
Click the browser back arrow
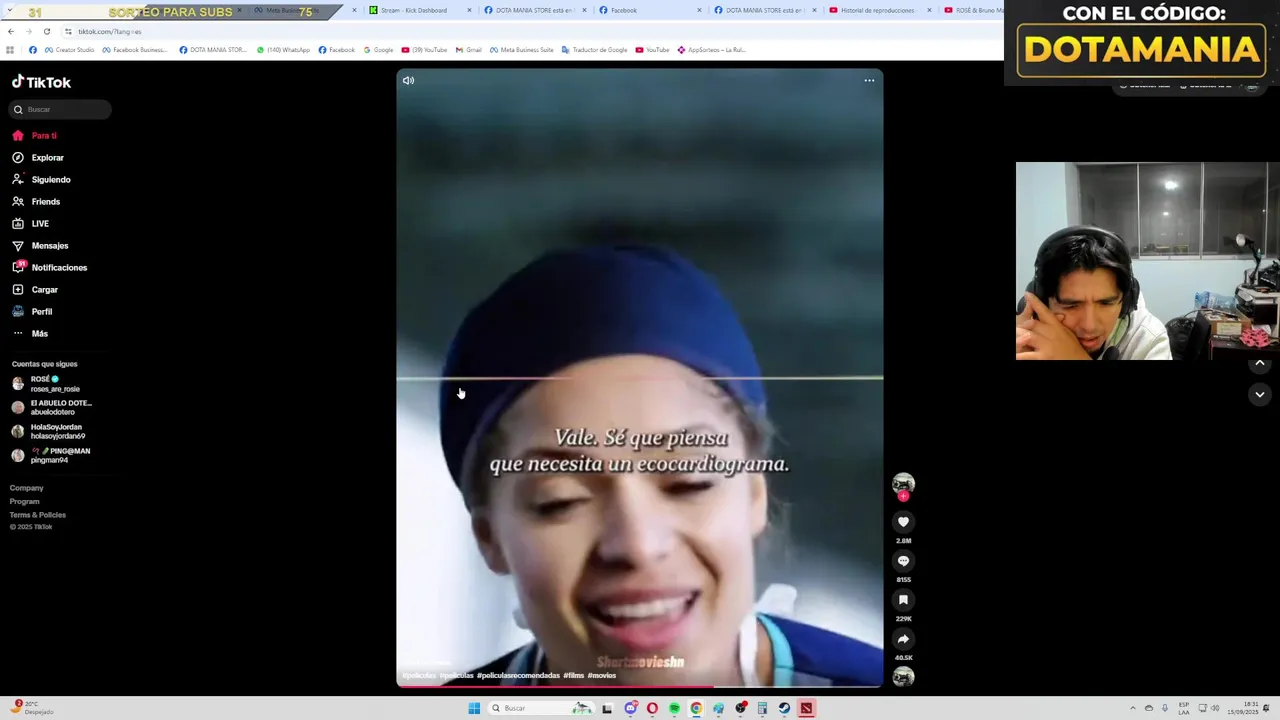(10, 31)
